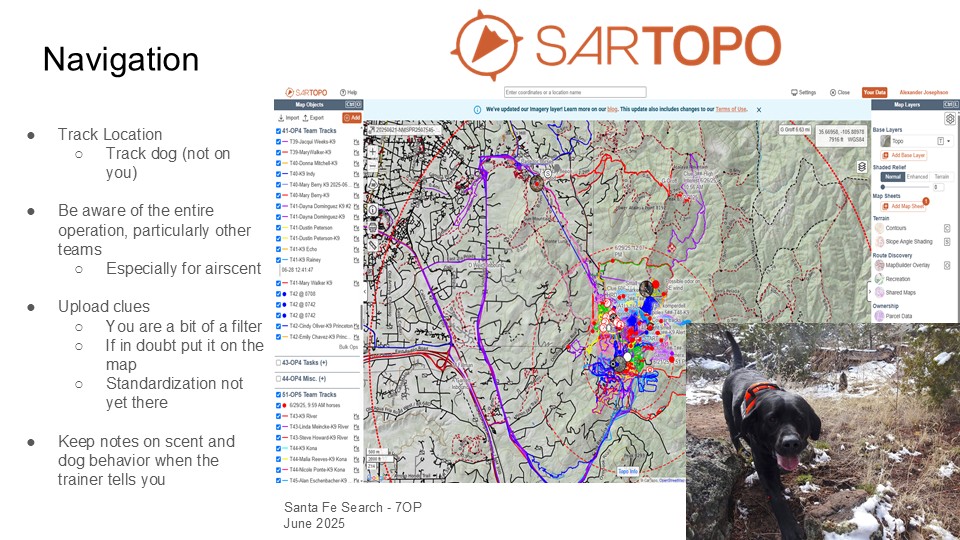
Task: Click Add Map Sheet button
Action: click(x=904, y=206)
